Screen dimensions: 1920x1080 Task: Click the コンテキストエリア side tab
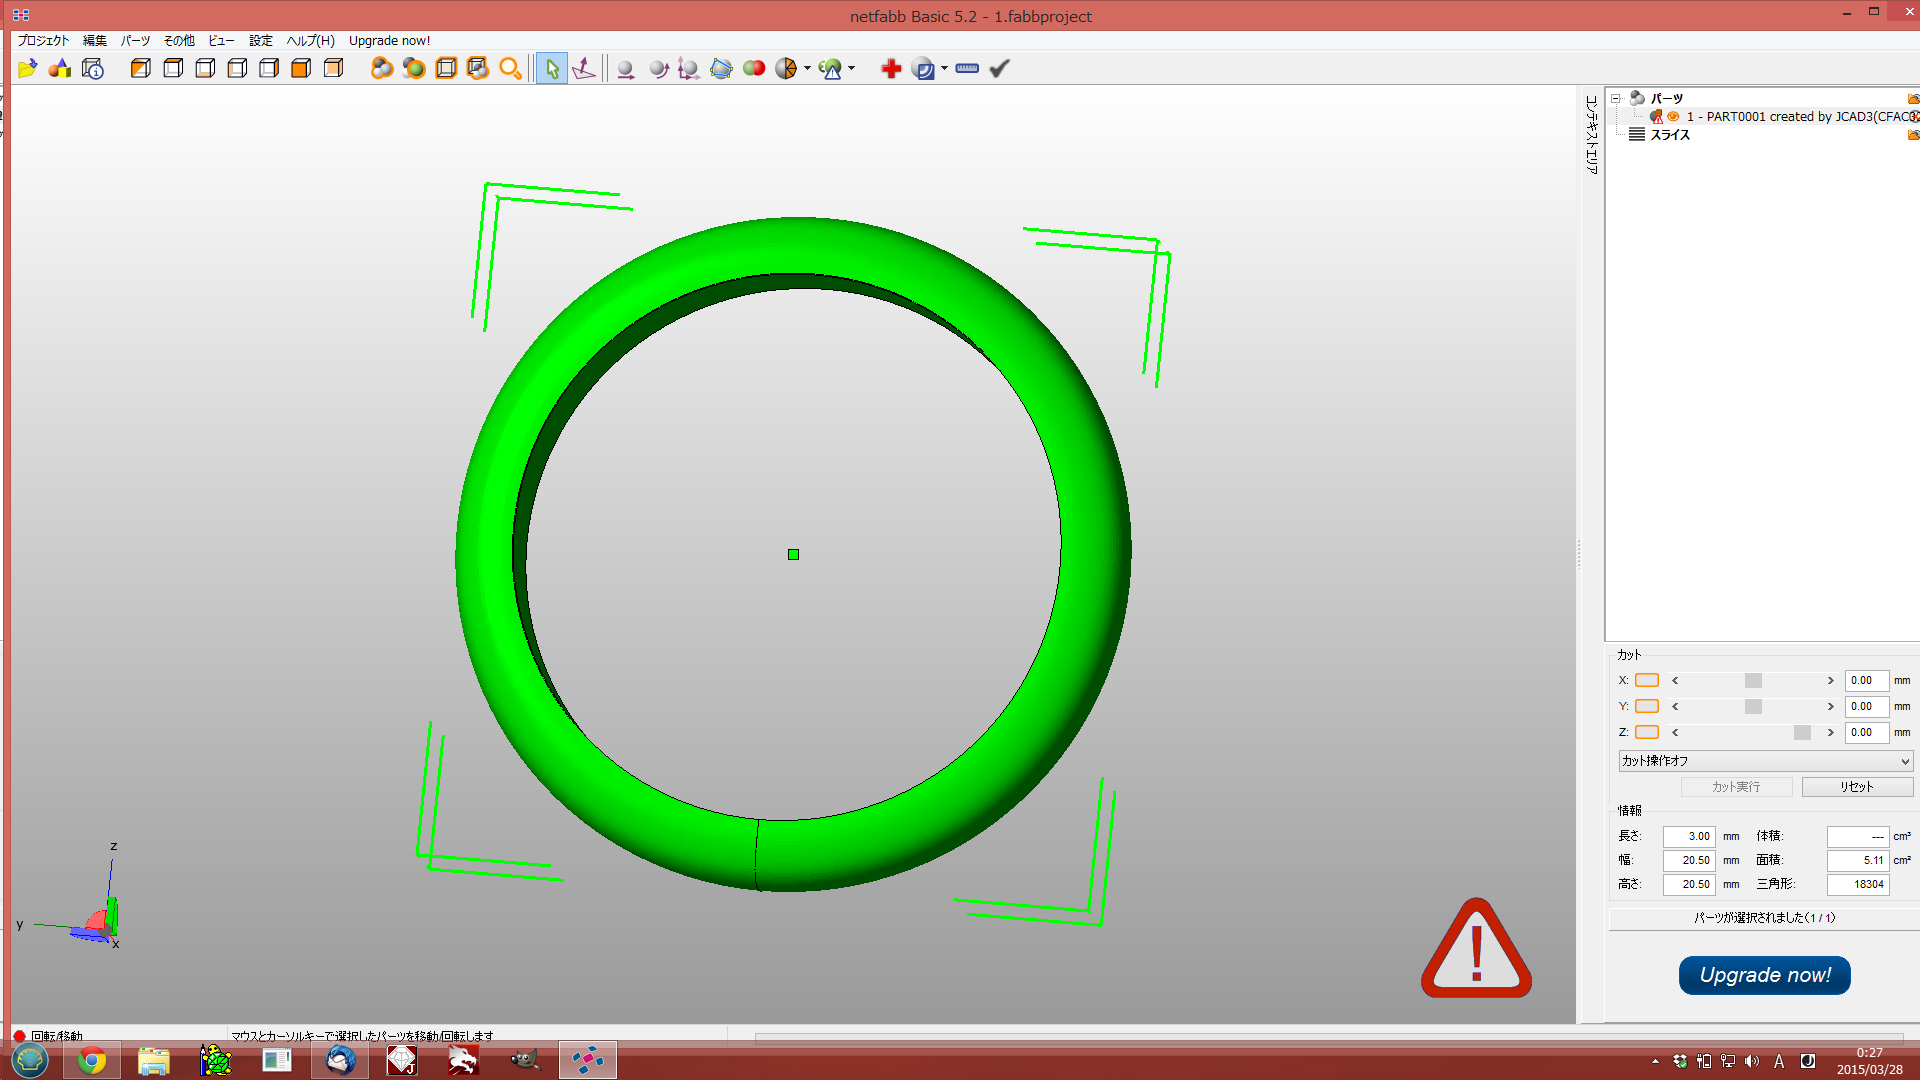click(x=1591, y=135)
